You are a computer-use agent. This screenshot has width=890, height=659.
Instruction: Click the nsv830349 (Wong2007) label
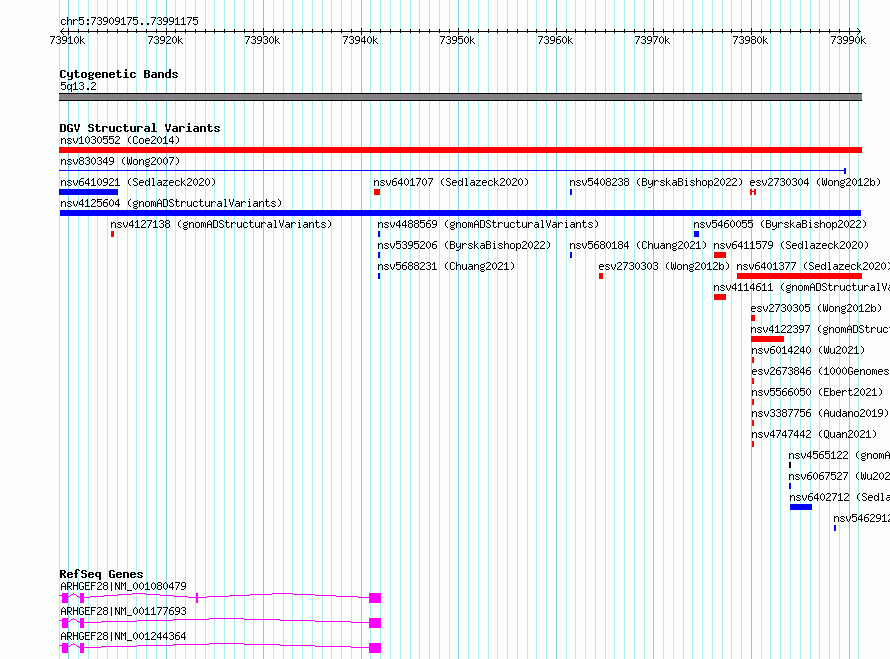[120, 161]
